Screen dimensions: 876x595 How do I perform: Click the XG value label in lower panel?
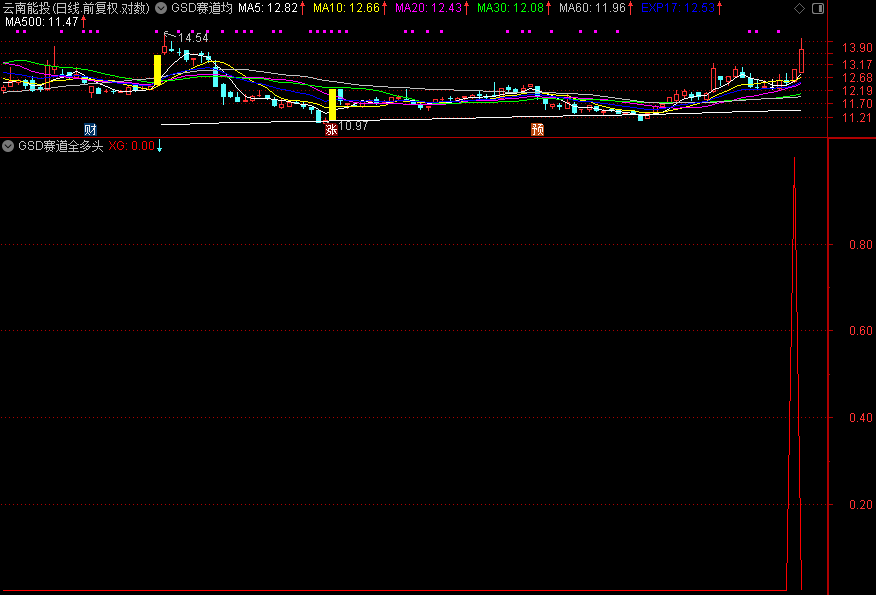coord(131,145)
